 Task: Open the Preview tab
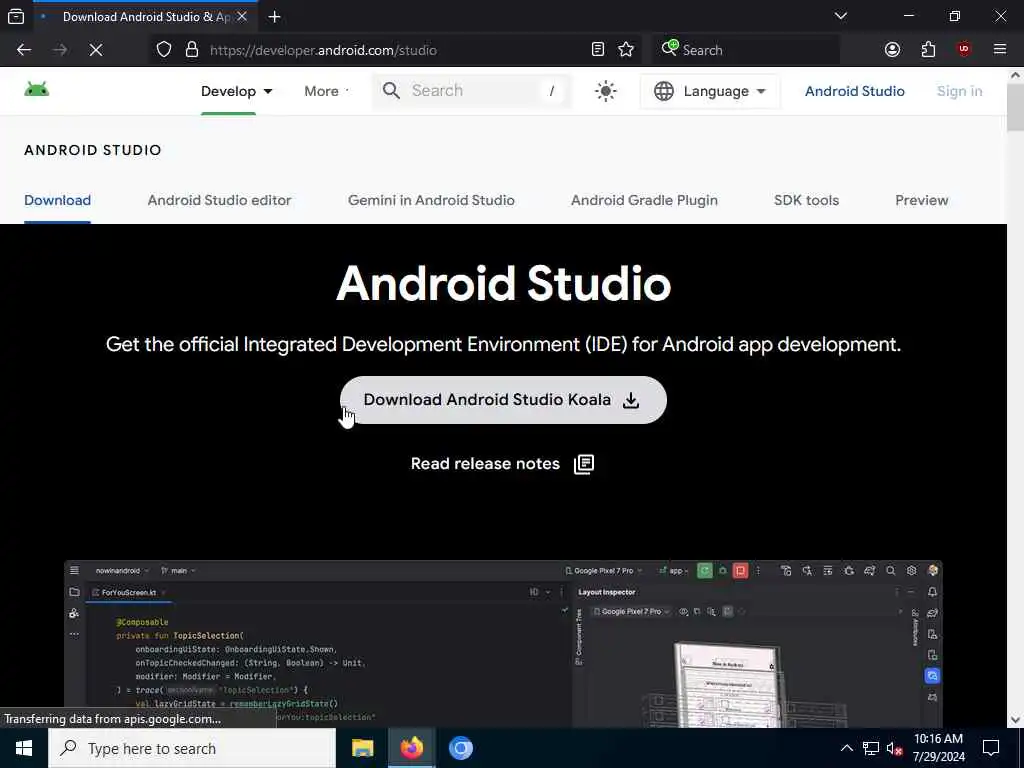[x=921, y=200]
